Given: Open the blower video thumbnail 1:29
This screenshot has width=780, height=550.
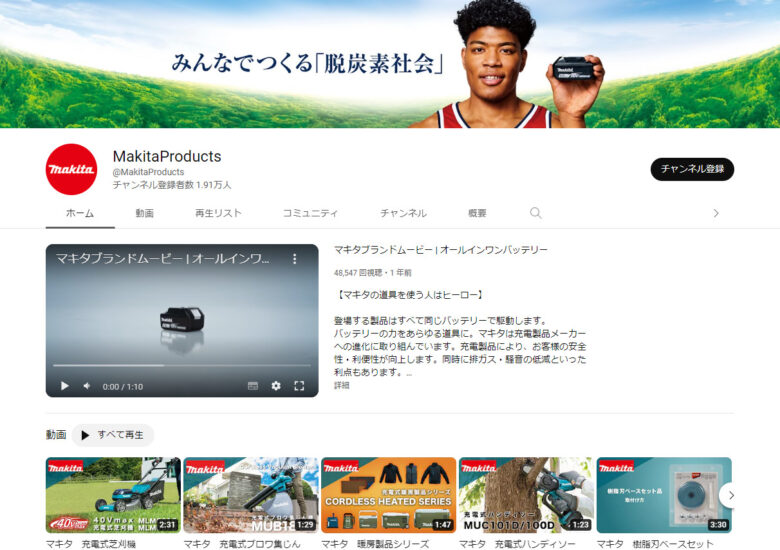Looking at the screenshot, I should pos(251,495).
